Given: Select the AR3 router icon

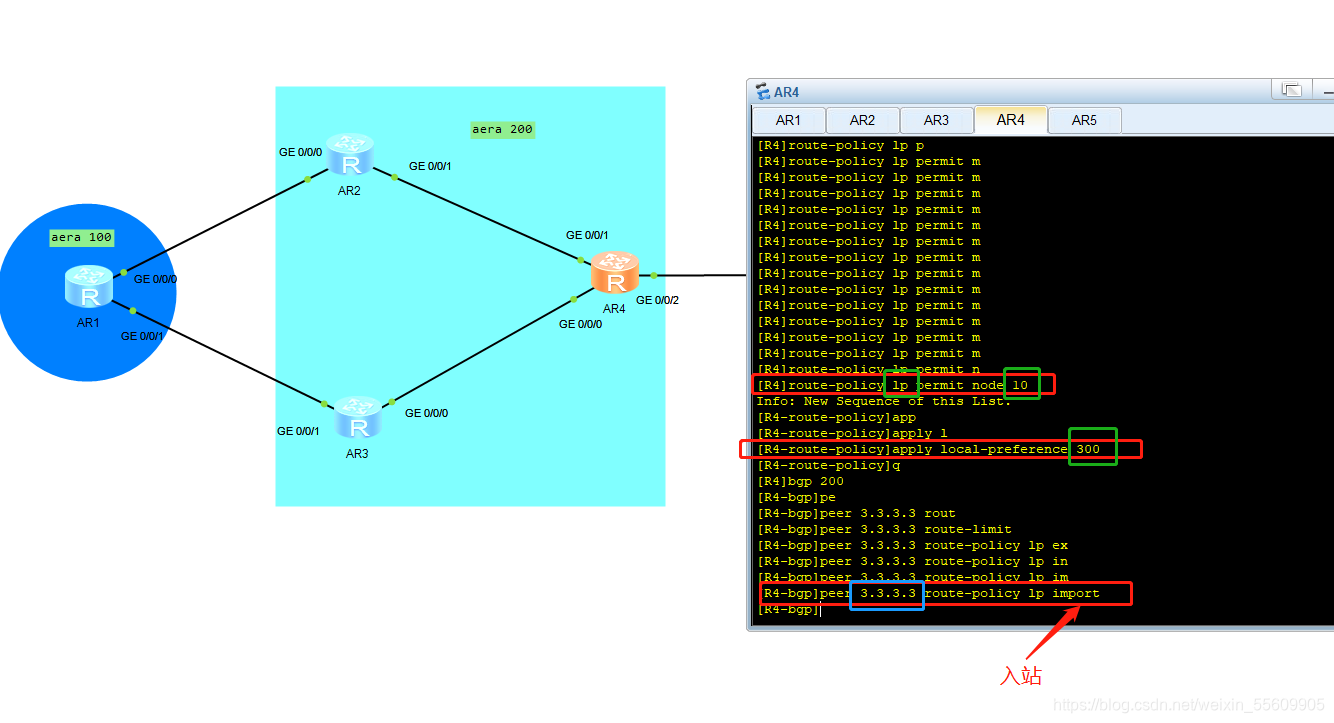Looking at the screenshot, I should [x=357, y=418].
